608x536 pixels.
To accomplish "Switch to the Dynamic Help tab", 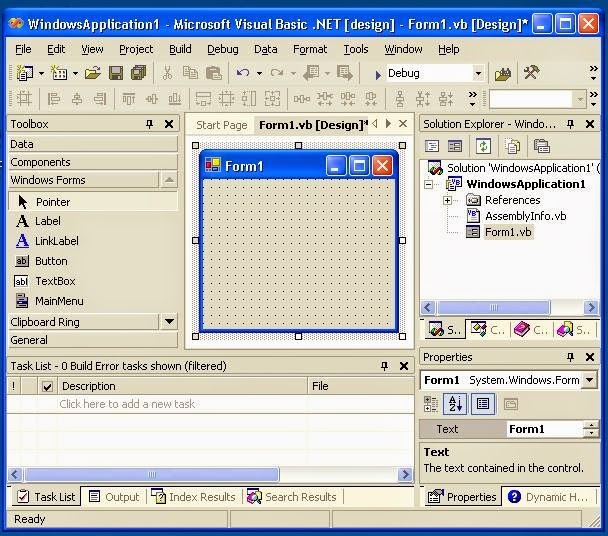I will [x=551, y=497].
